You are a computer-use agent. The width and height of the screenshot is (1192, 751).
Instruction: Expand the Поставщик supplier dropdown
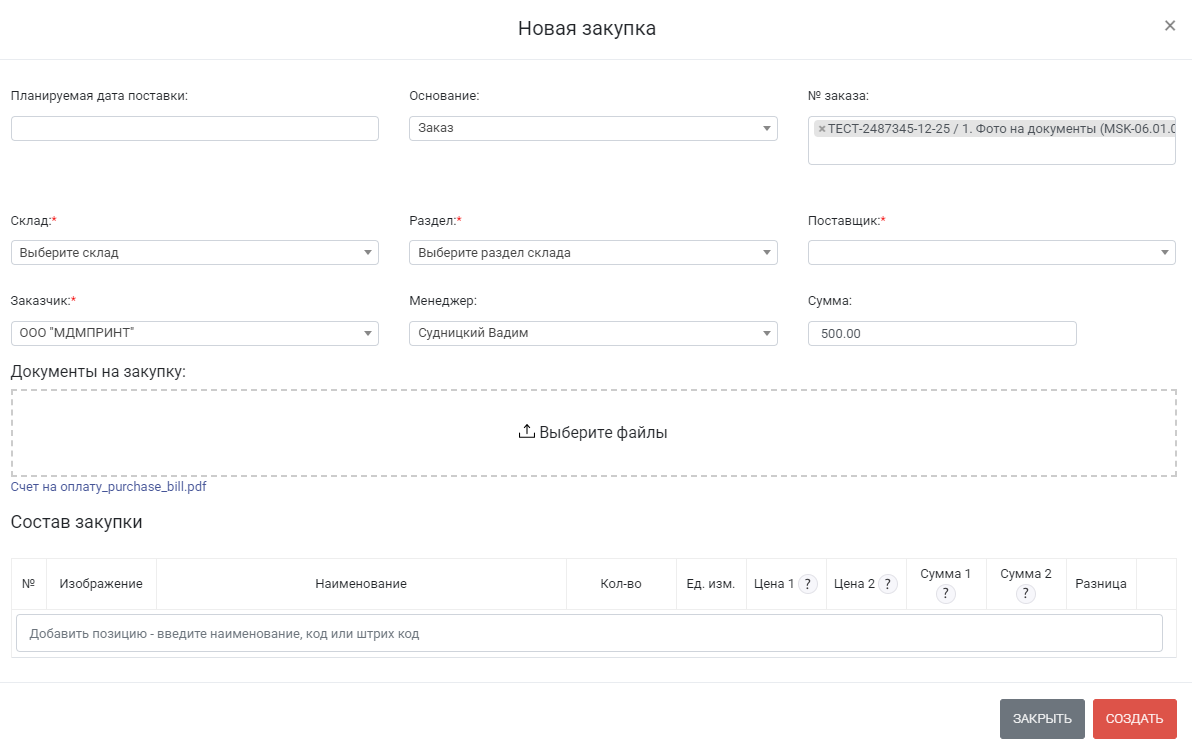coord(991,253)
